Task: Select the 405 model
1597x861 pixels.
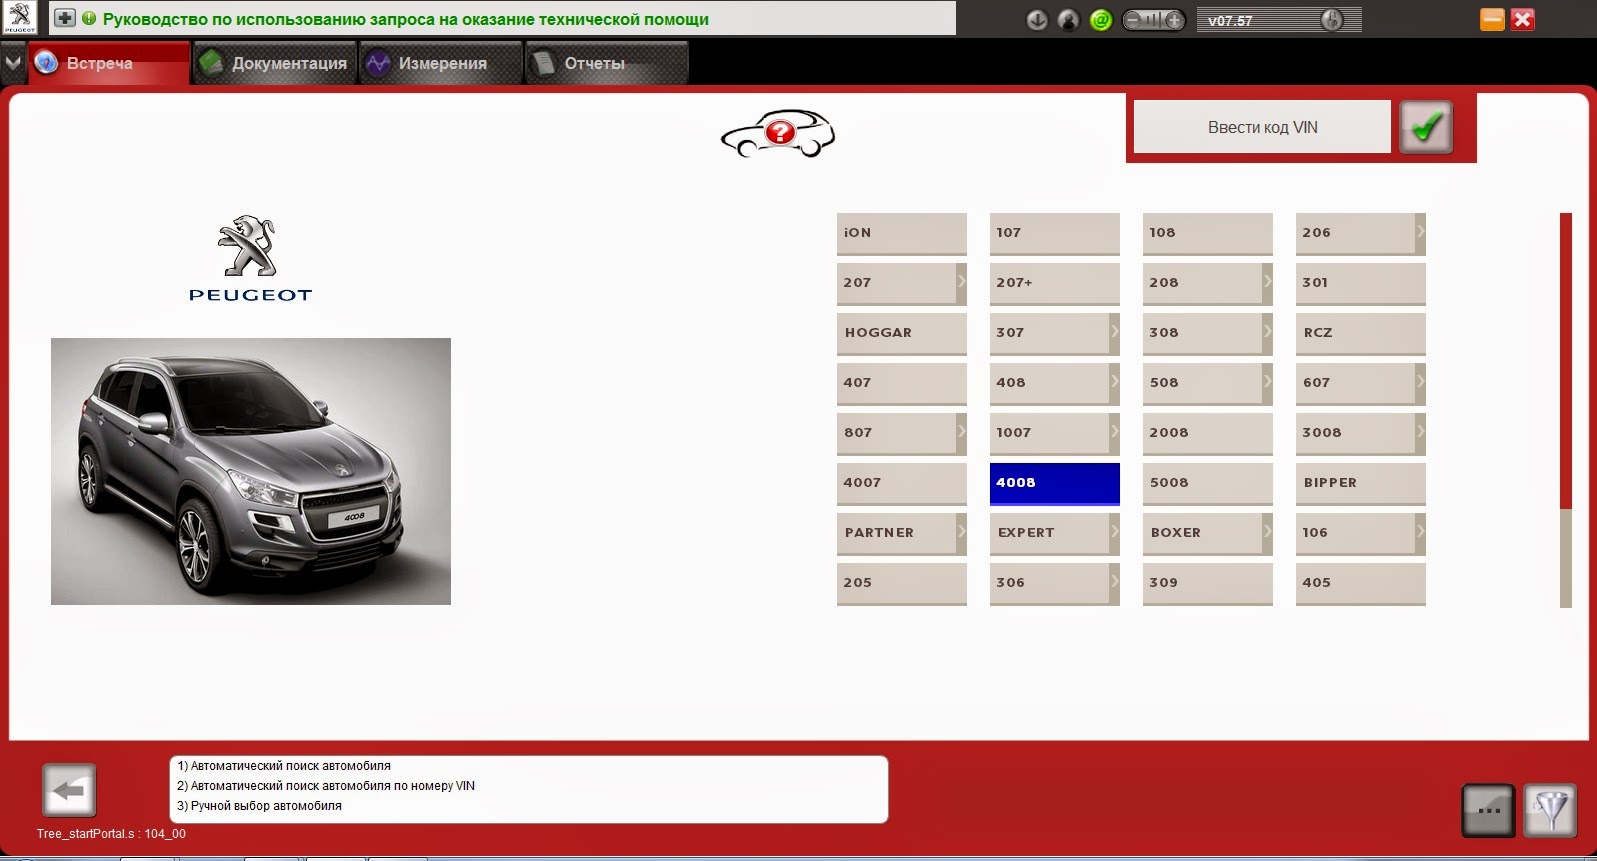Action: point(1361,583)
